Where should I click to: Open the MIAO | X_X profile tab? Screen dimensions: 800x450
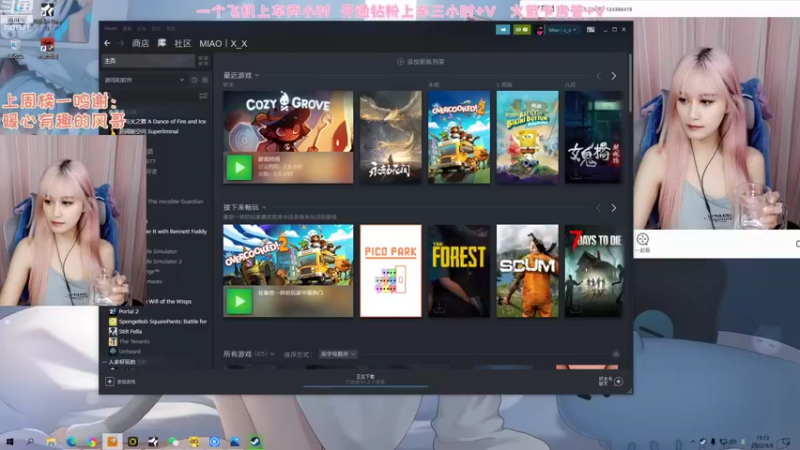pyautogui.click(x=223, y=43)
